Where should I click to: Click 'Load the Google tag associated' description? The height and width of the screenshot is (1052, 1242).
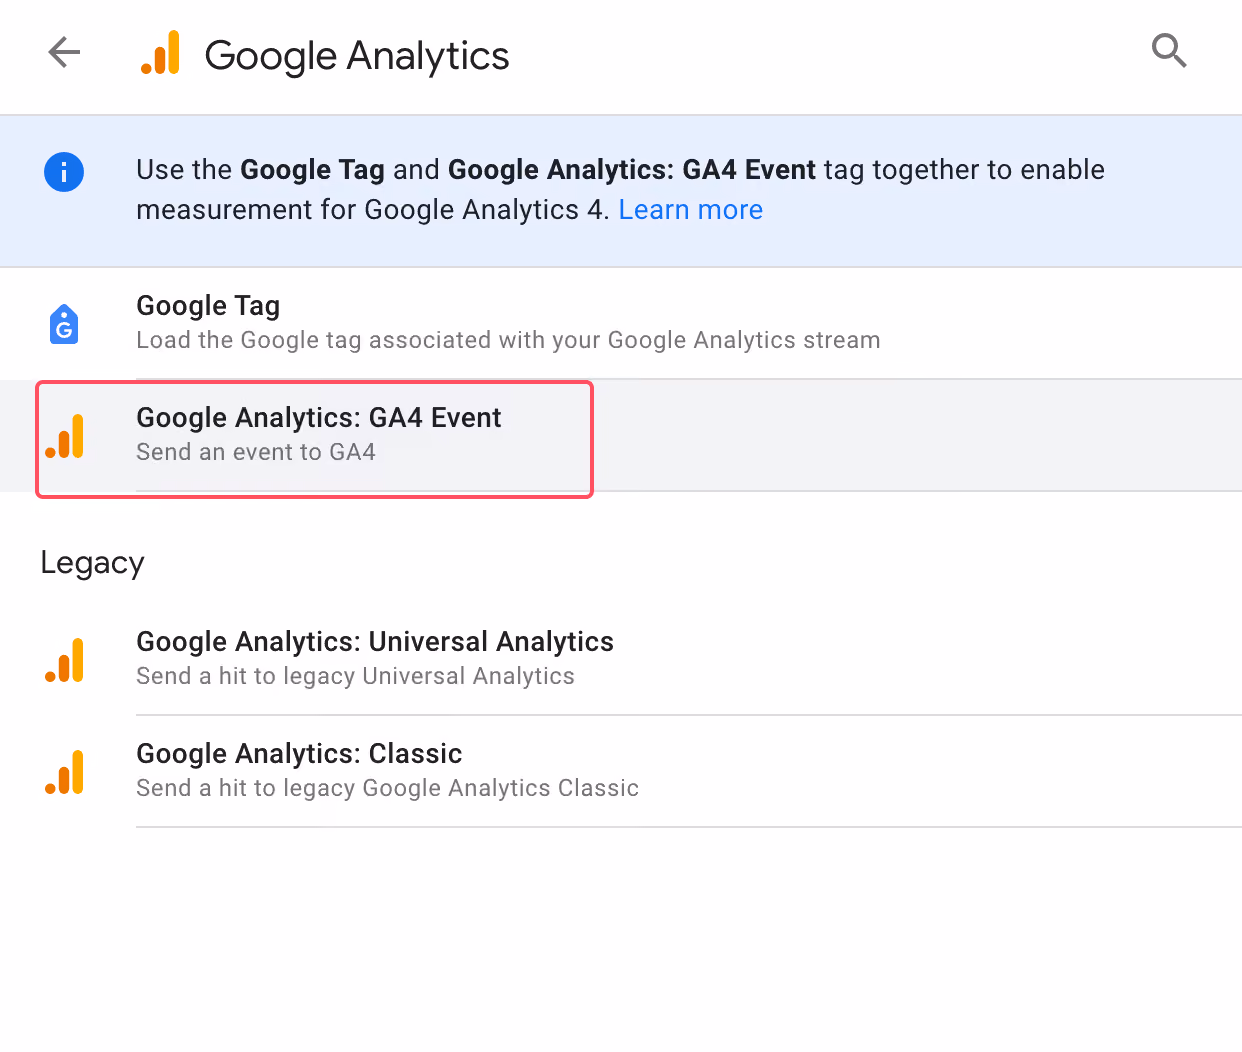pyautogui.click(x=508, y=340)
